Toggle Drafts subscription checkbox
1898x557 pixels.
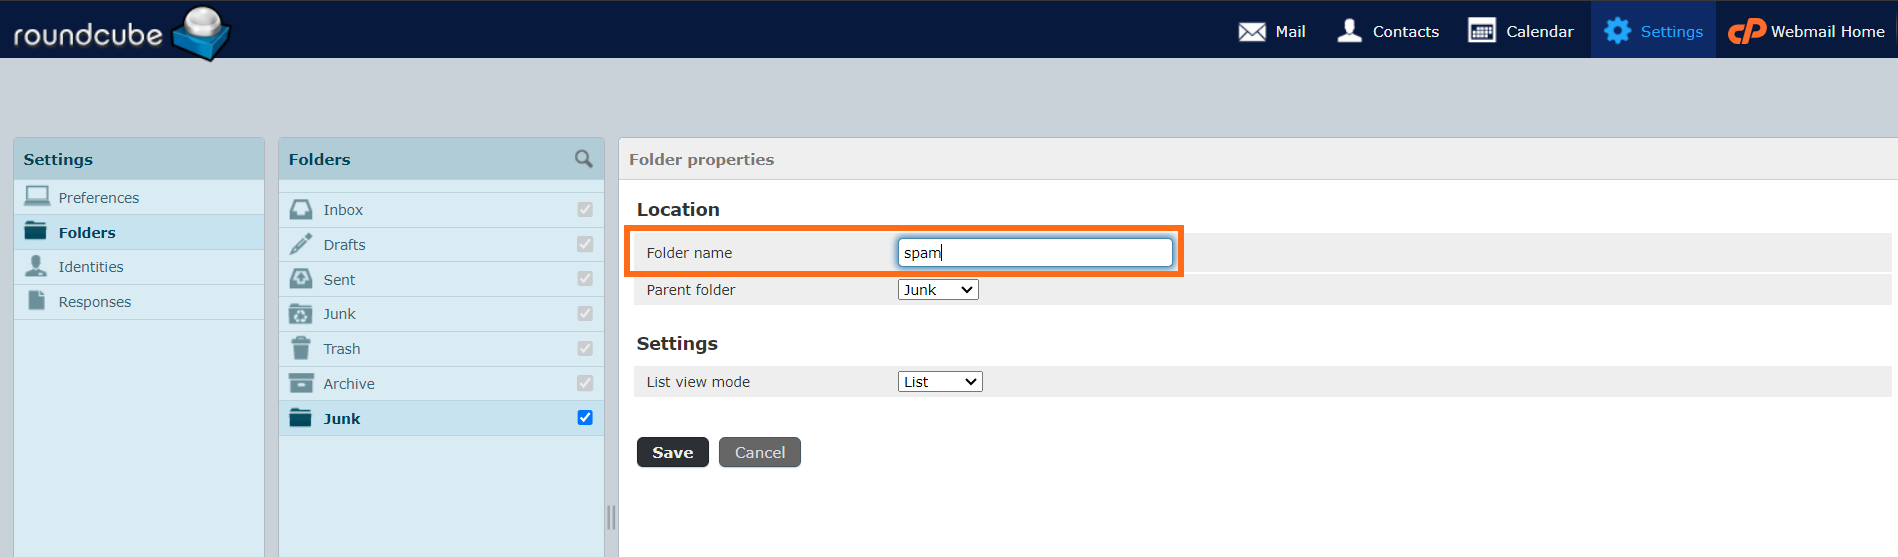pos(585,244)
